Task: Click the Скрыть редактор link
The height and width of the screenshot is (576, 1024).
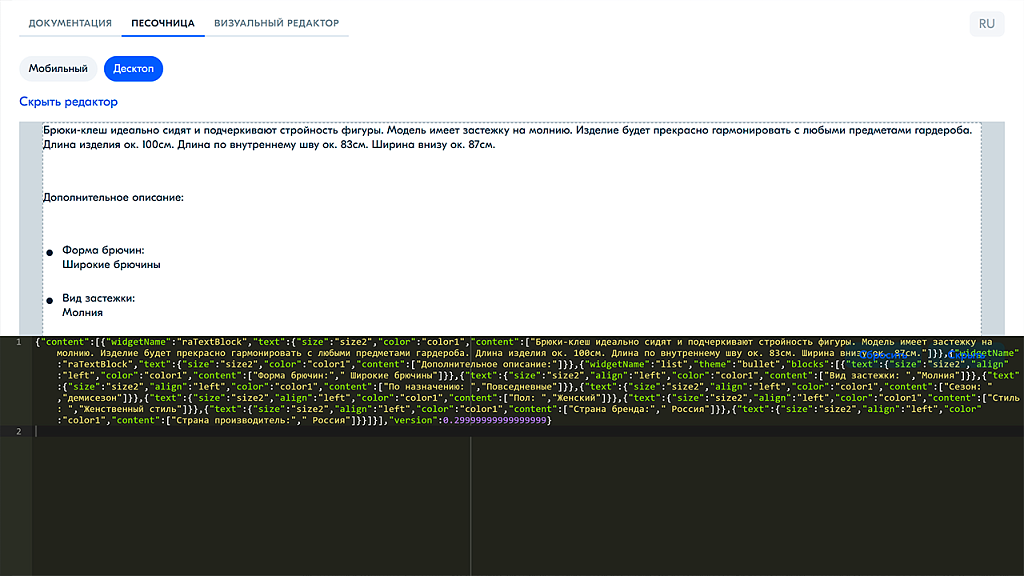Action: (68, 102)
